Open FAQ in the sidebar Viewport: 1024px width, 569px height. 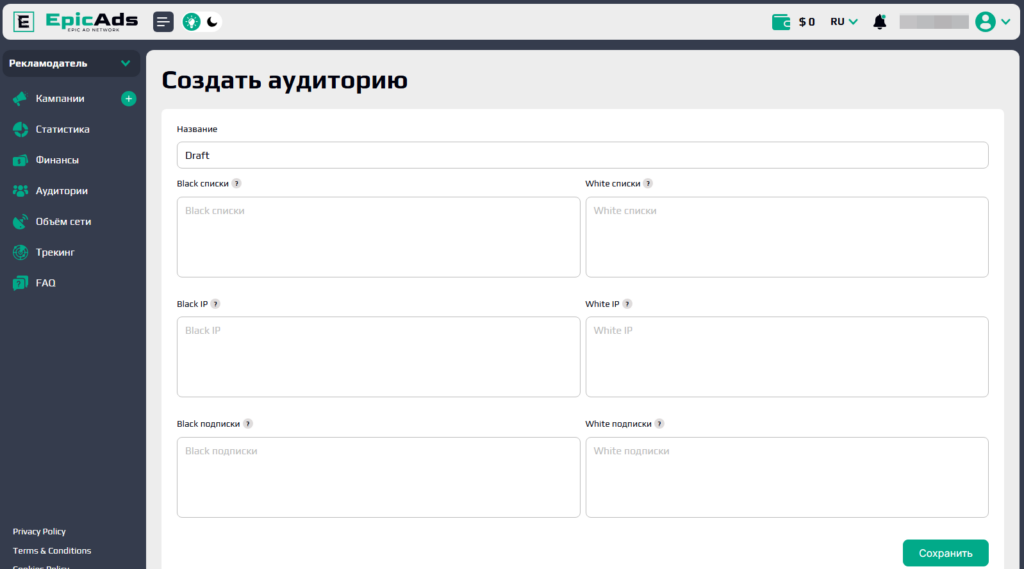[45, 283]
